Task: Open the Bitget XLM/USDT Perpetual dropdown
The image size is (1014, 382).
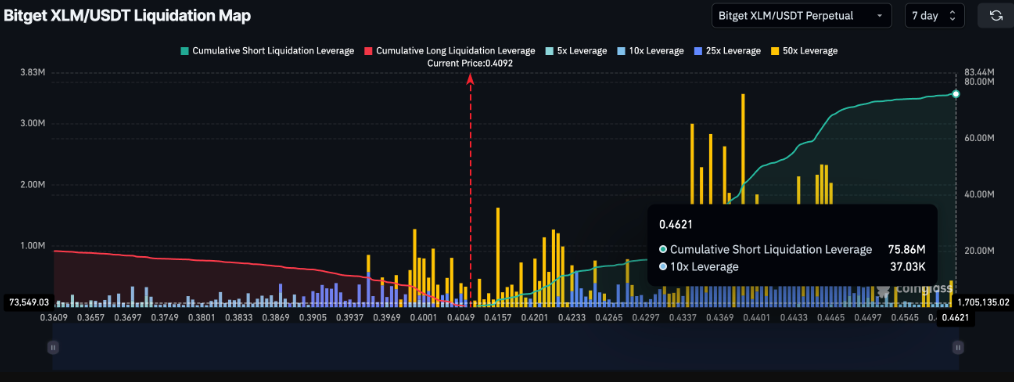Action: [801, 16]
